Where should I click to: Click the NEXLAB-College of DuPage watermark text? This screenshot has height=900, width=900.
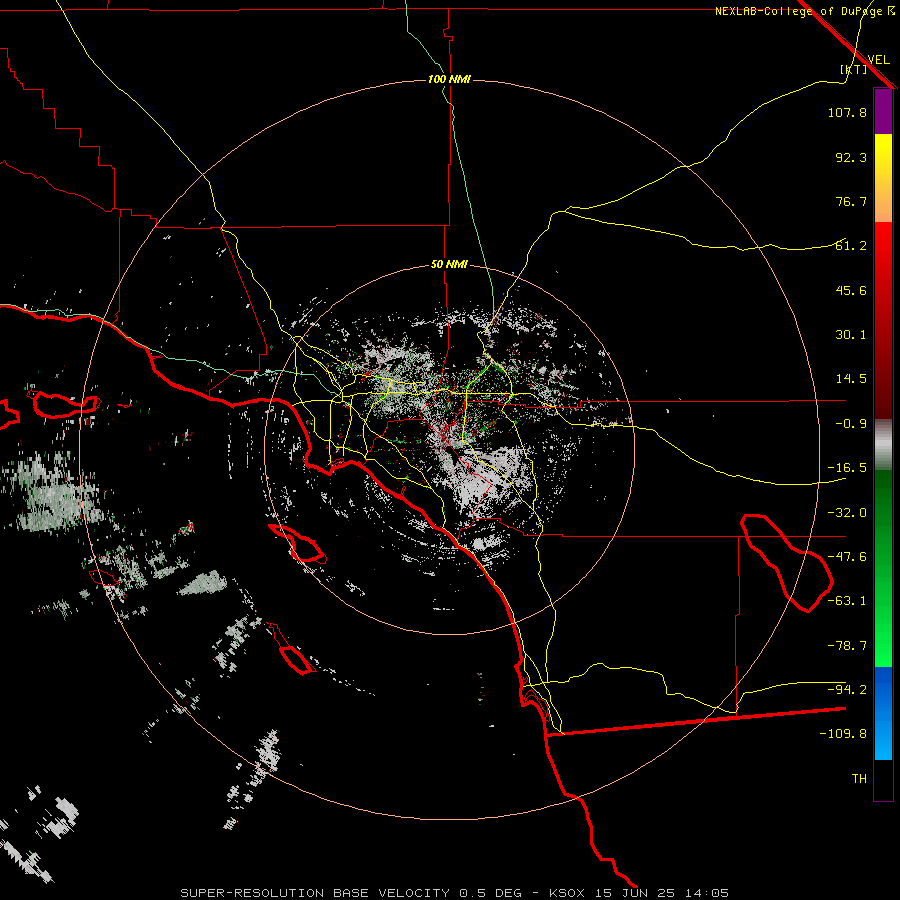(x=805, y=11)
